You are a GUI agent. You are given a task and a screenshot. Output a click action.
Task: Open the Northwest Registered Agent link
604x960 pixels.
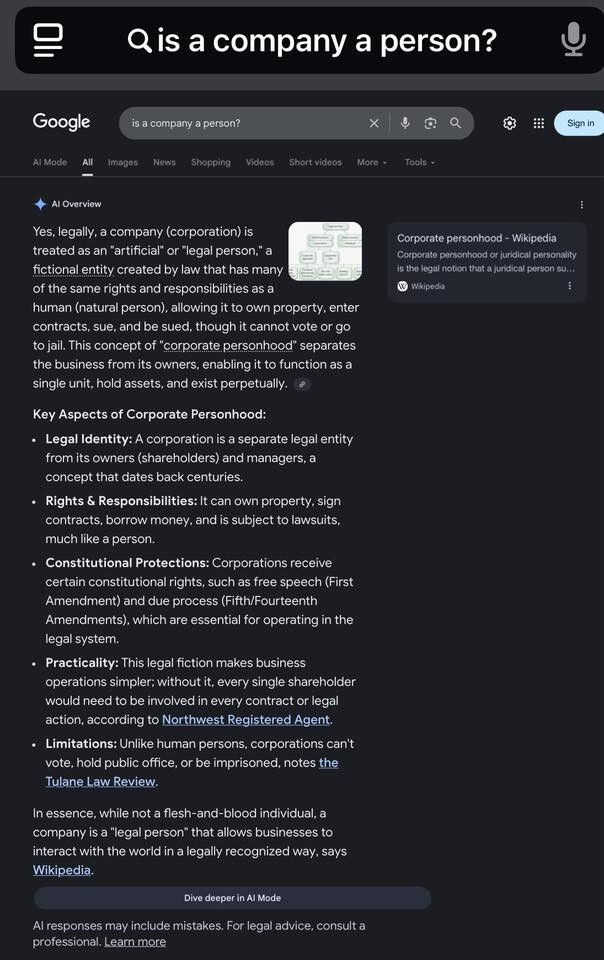[246, 720]
